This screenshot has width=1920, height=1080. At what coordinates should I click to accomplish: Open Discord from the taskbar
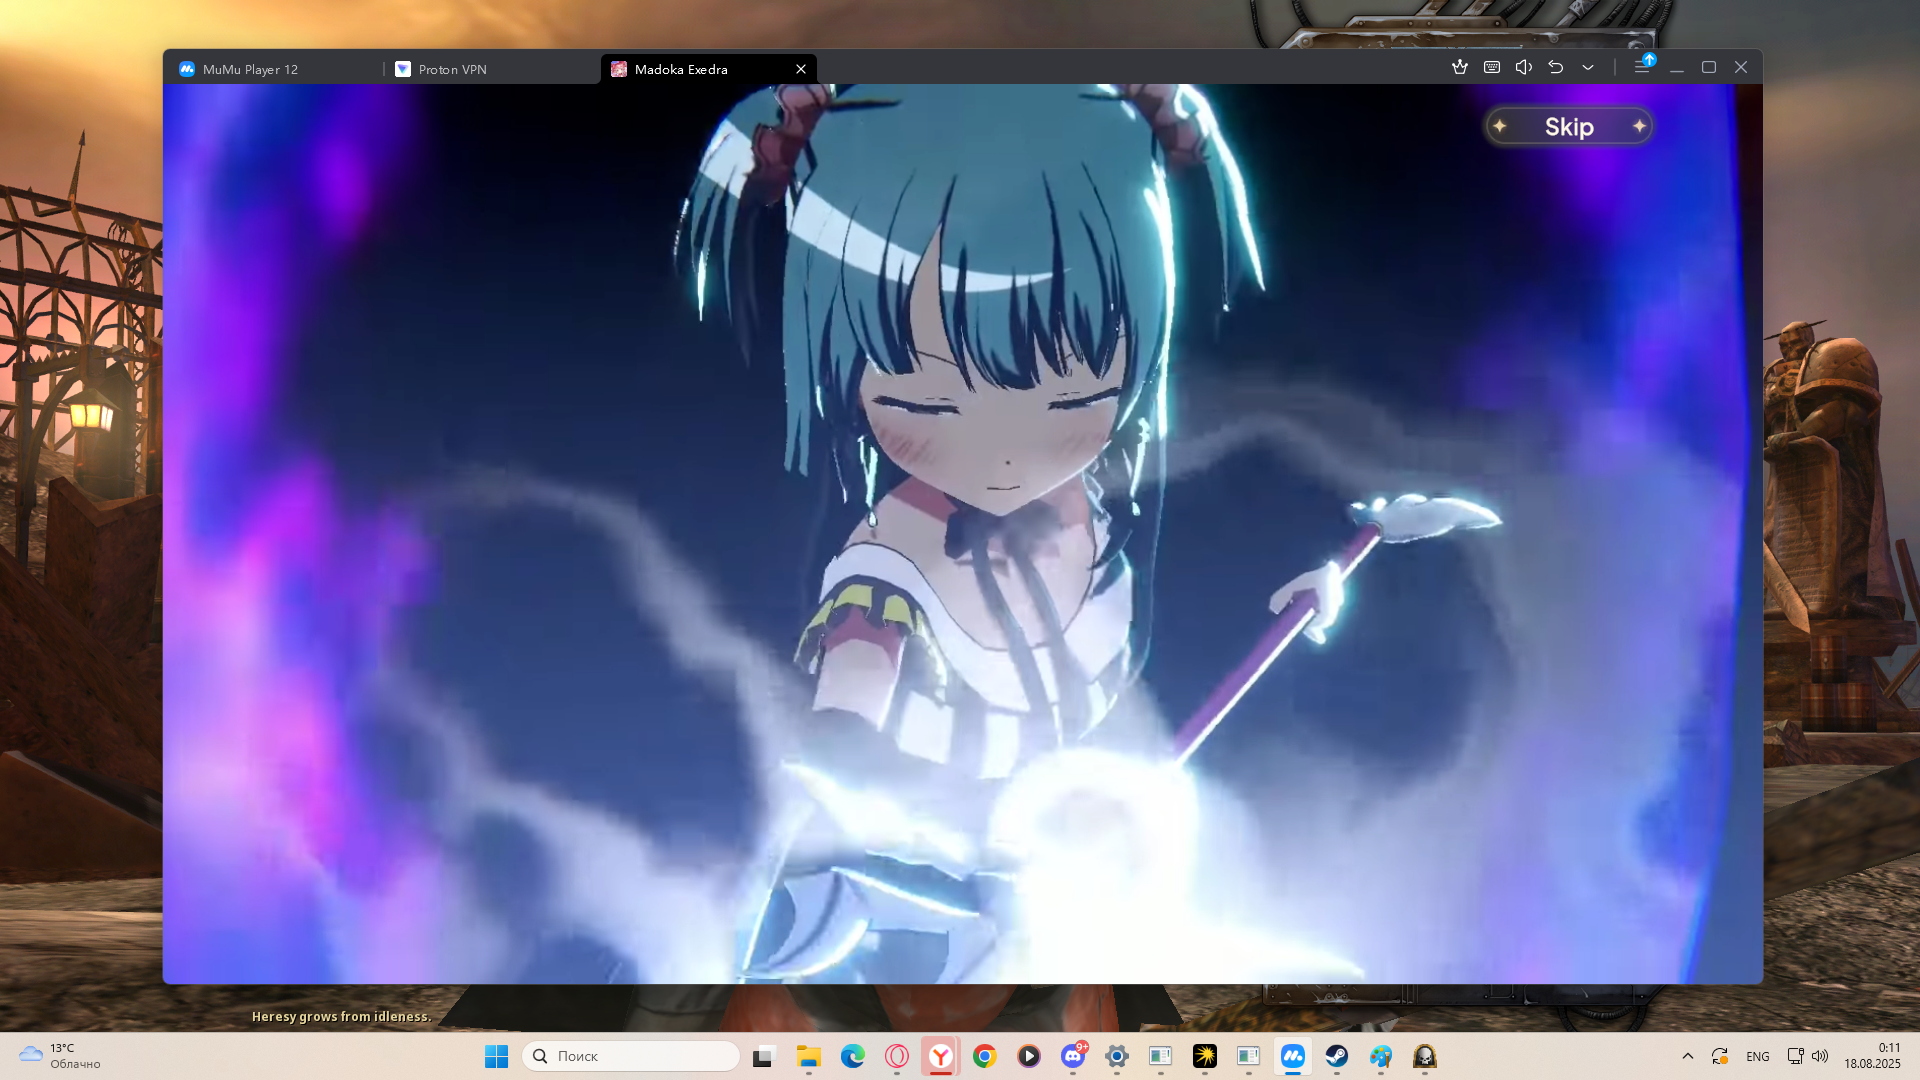click(x=1073, y=1056)
